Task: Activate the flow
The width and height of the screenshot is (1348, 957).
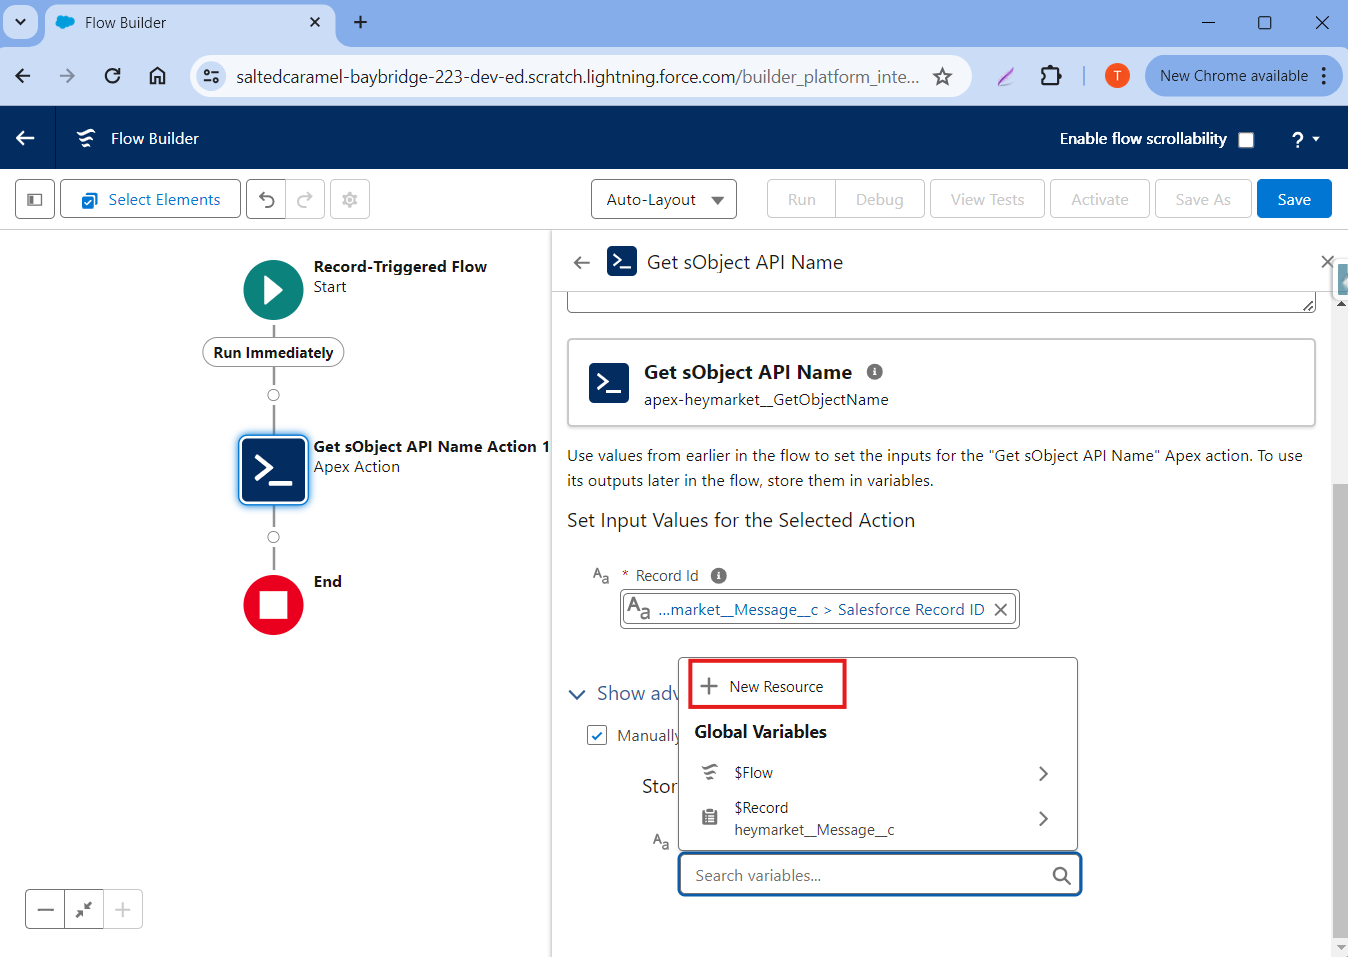Action: coord(1100,199)
